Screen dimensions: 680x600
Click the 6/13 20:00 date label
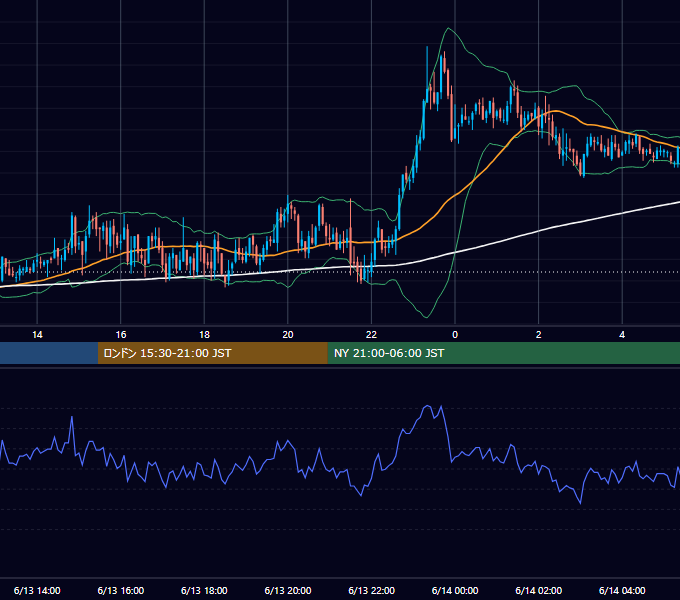288,590
